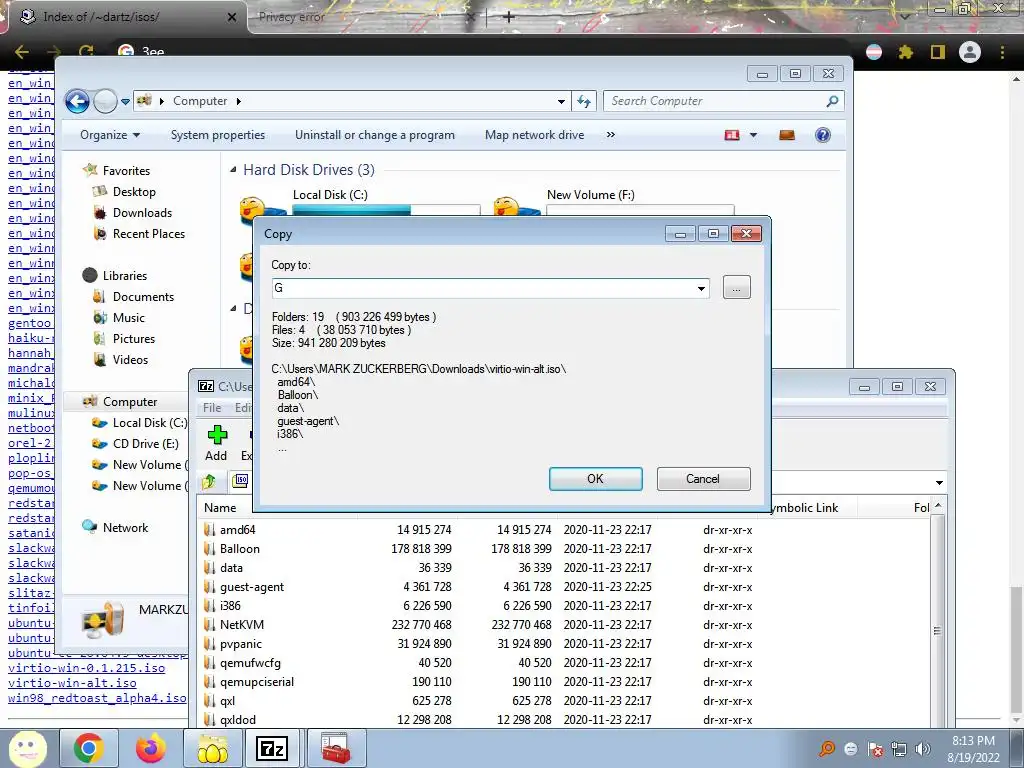Select the amd64 folder in 7-Zip list

pyautogui.click(x=237, y=530)
